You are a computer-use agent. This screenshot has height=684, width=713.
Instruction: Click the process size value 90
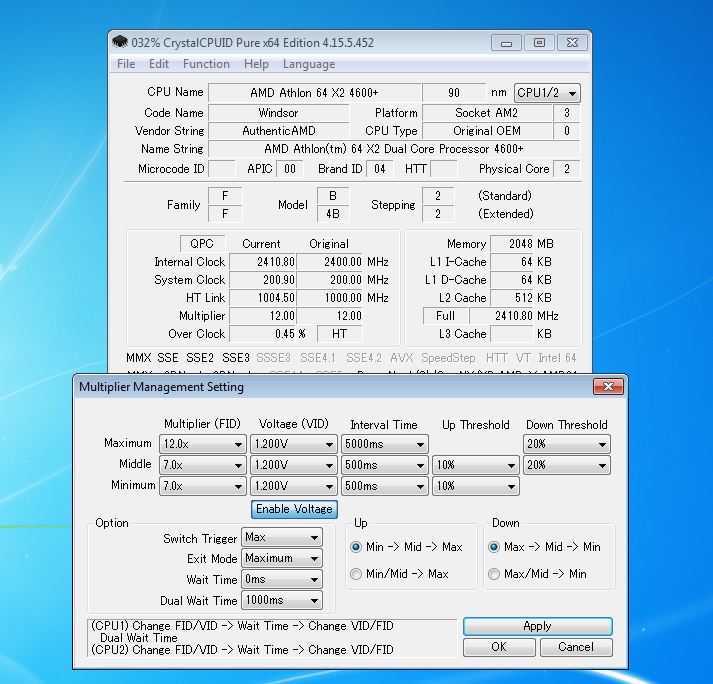pyautogui.click(x=454, y=93)
